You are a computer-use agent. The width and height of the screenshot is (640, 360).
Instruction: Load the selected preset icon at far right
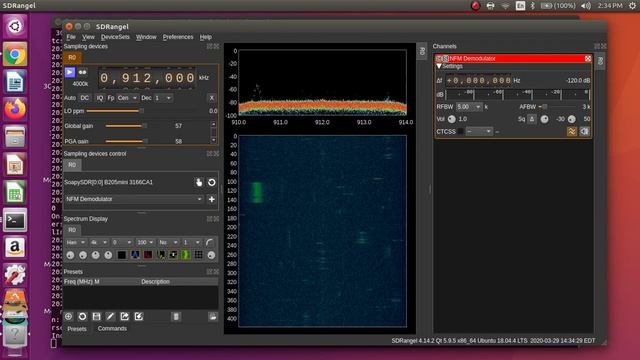(213, 316)
